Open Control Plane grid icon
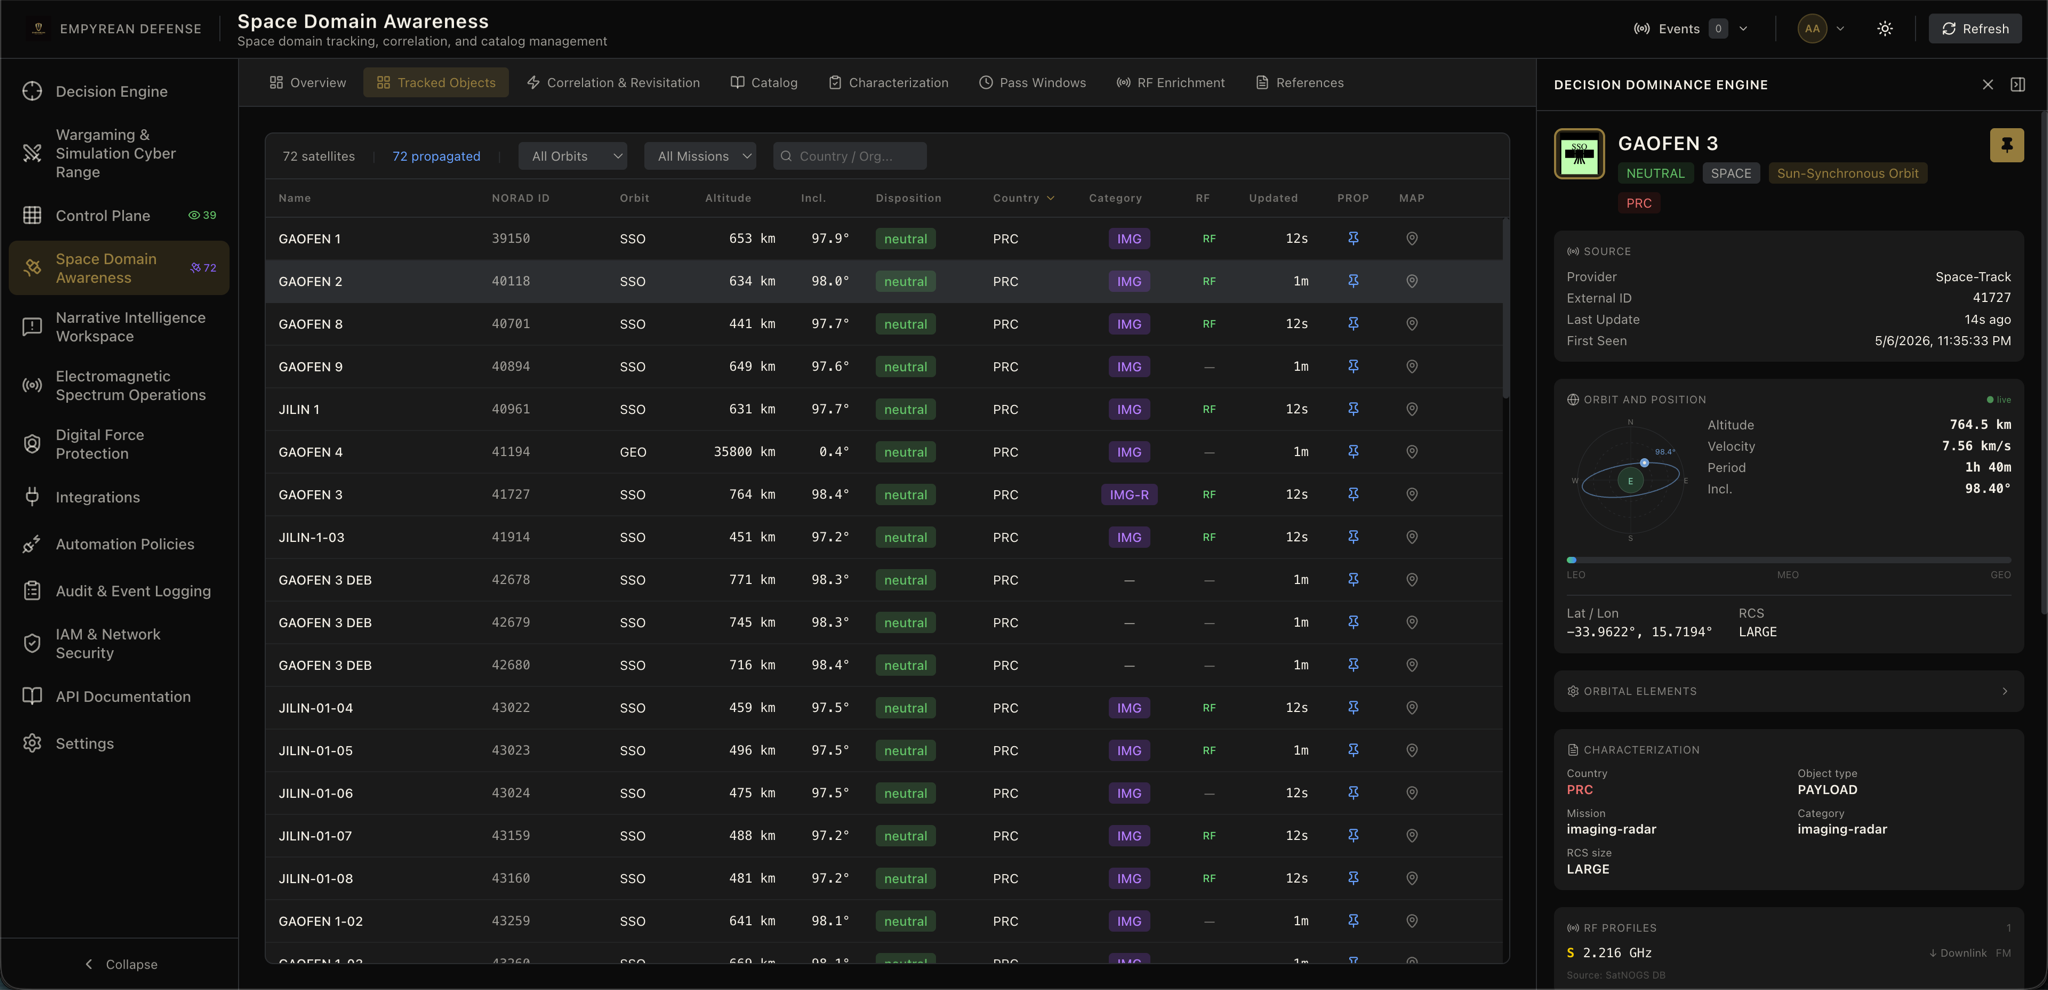 32,215
